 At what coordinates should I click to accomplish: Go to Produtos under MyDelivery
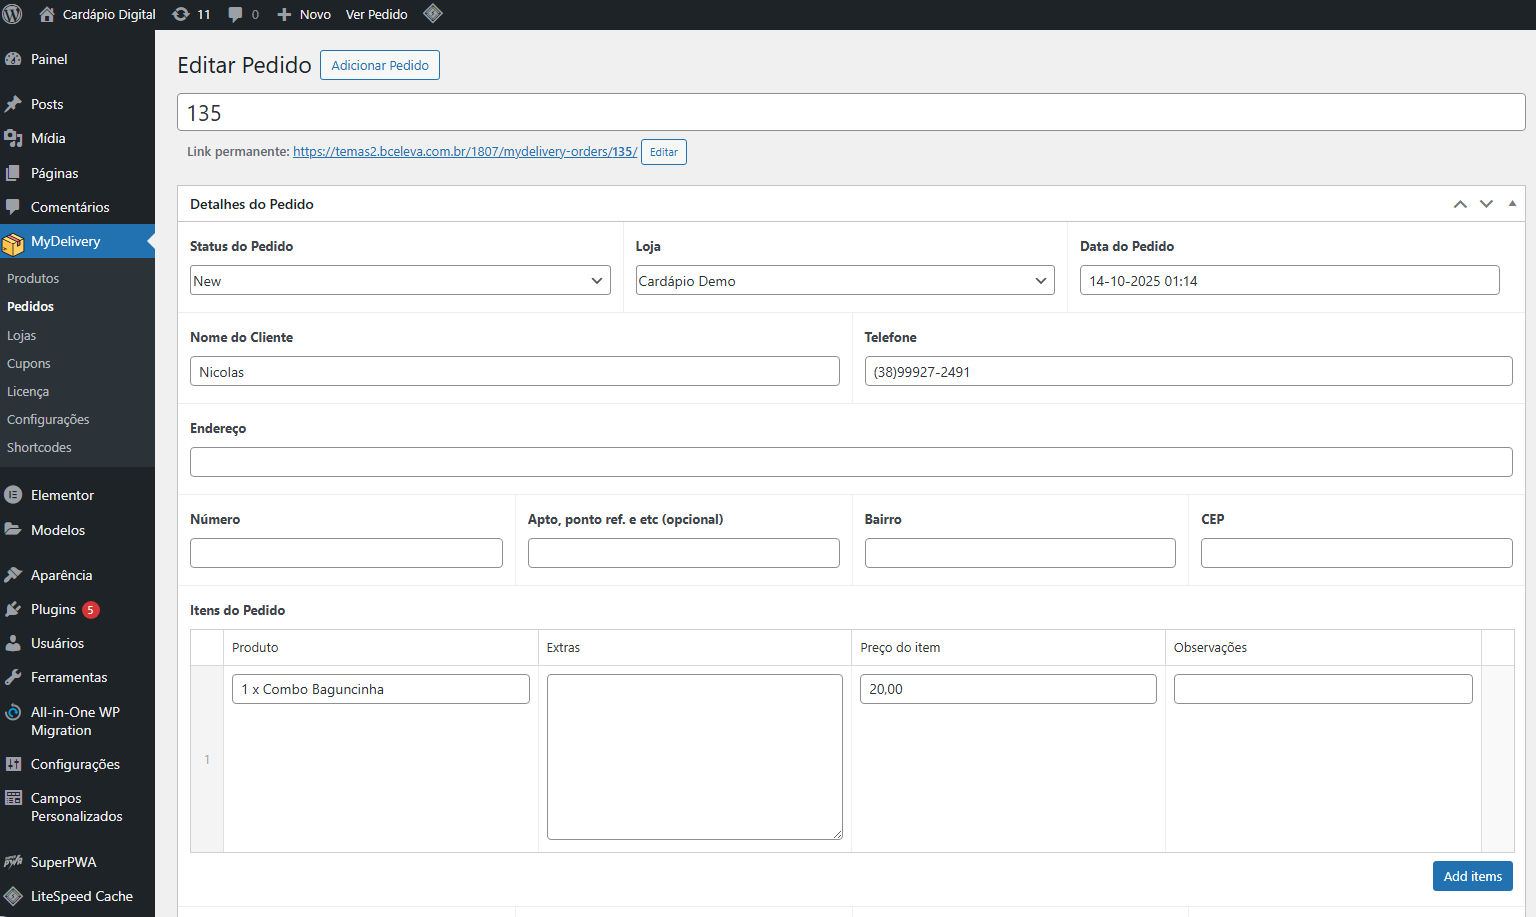click(x=33, y=279)
